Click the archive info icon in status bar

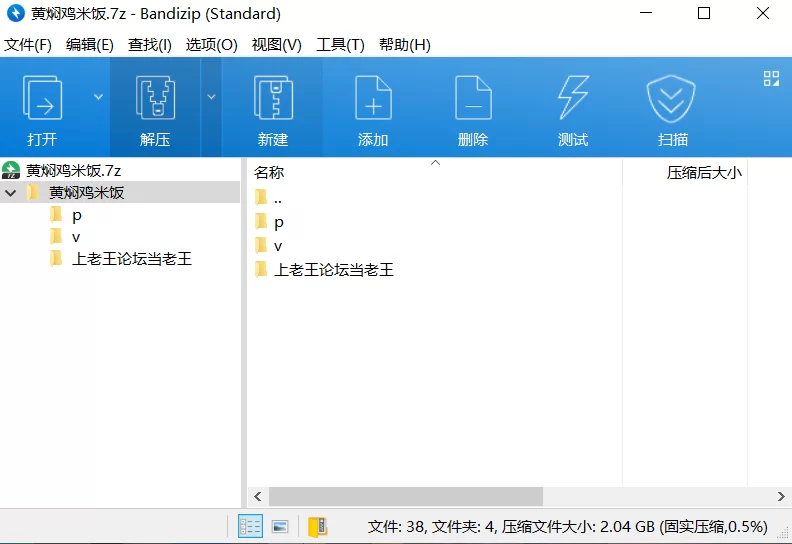click(318, 527)
